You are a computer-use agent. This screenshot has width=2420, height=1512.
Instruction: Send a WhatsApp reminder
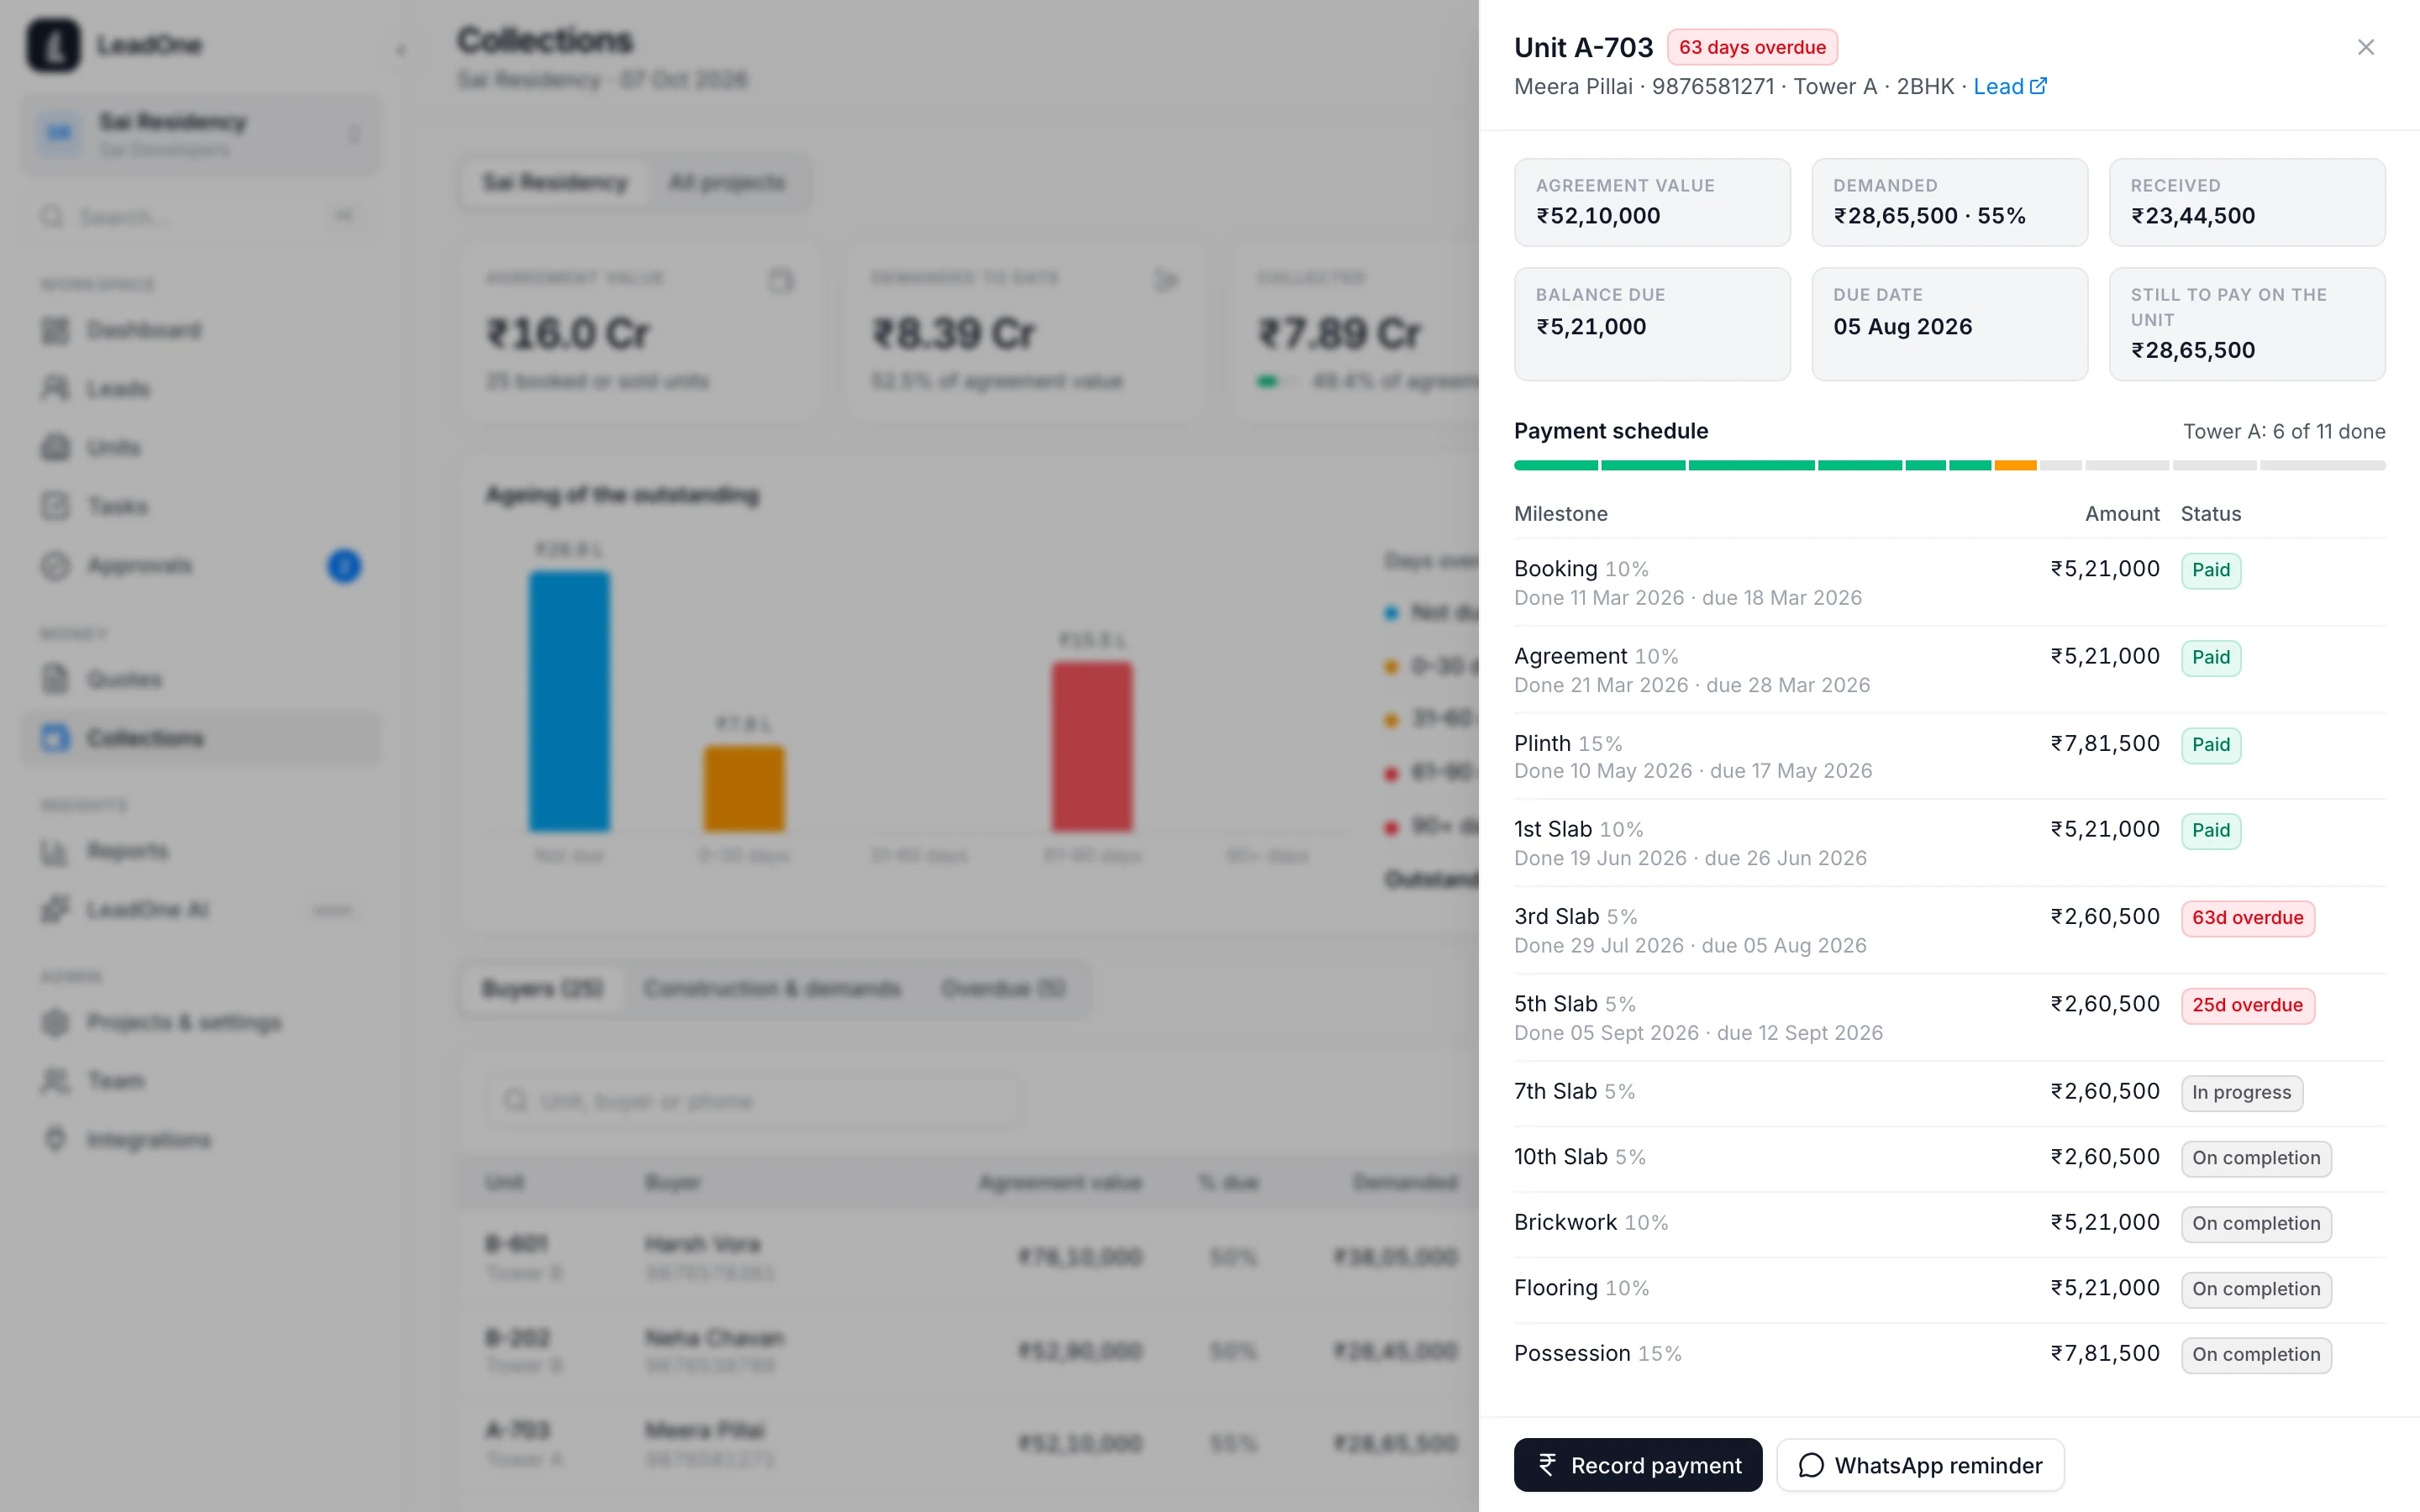pyautogui.click(x=1920, y=1465)
